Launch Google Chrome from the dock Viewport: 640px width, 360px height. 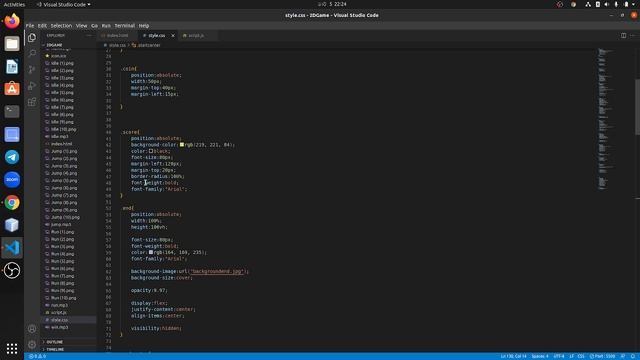[12, 202]
